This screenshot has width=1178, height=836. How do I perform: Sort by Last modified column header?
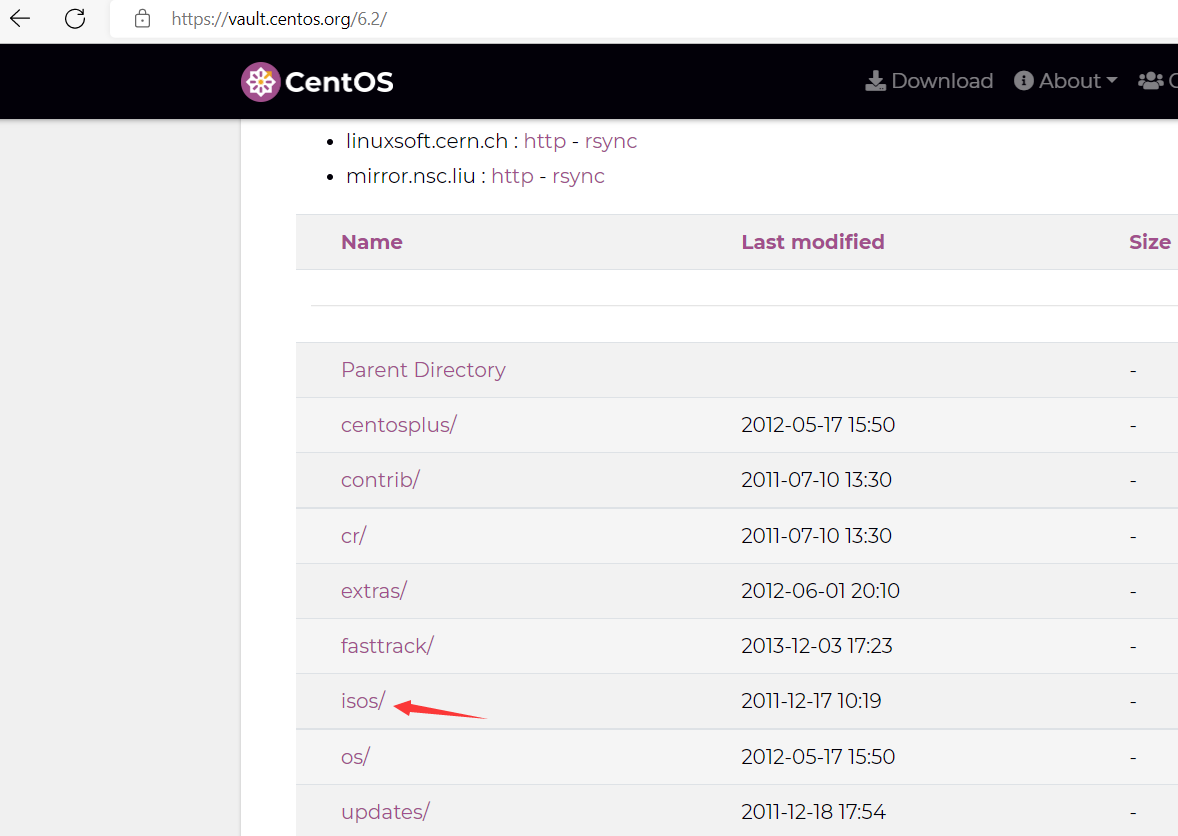(x=813, y=242)
